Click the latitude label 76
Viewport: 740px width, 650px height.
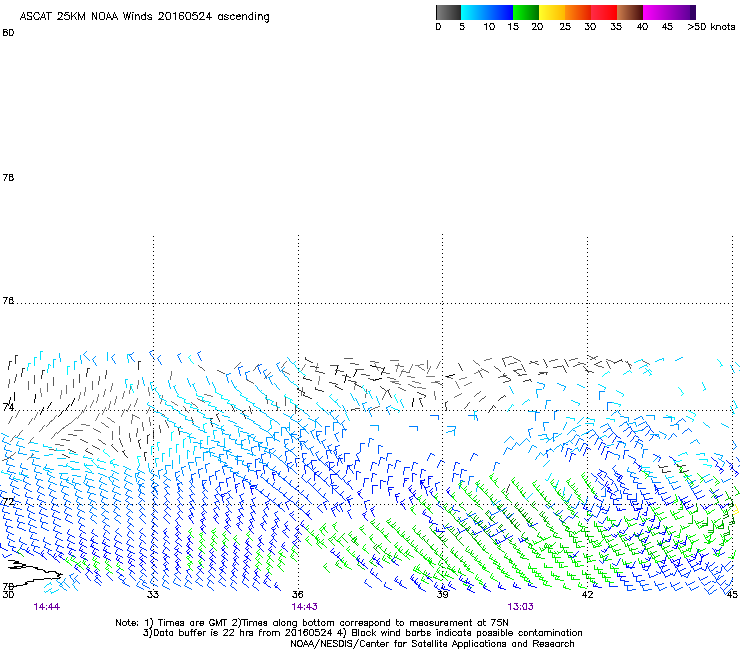(x=8, y=301)
